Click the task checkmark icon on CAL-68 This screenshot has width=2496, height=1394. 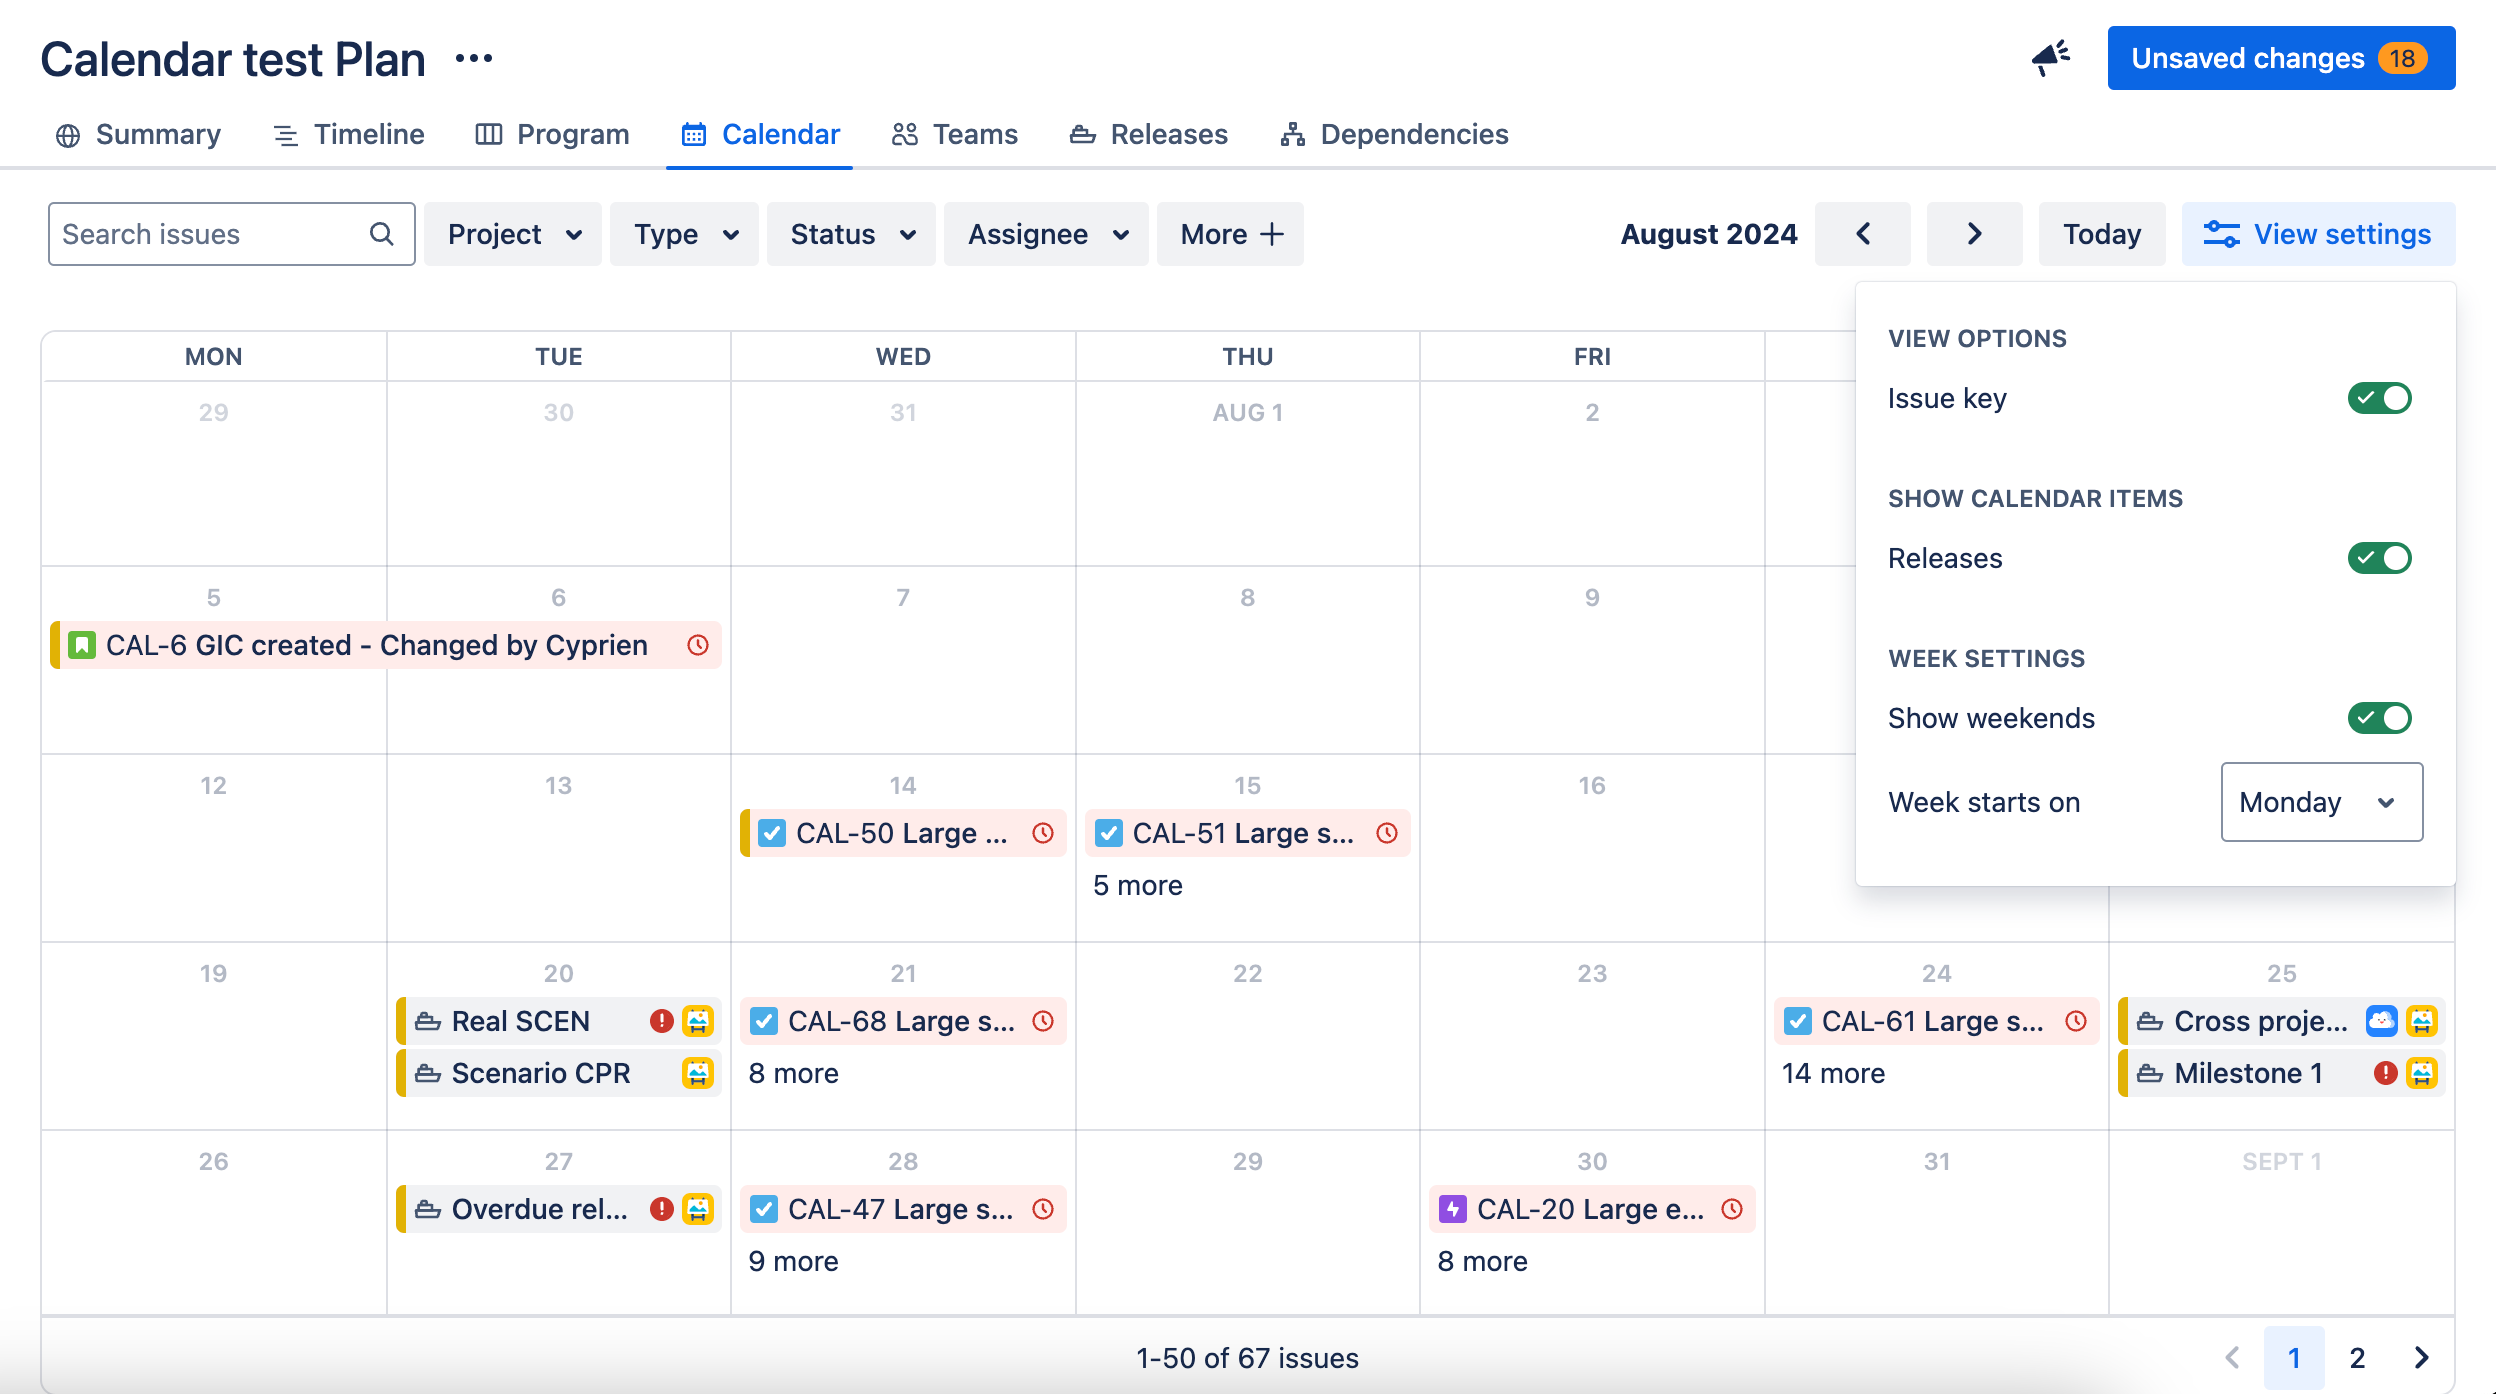tap(765, 1021)
